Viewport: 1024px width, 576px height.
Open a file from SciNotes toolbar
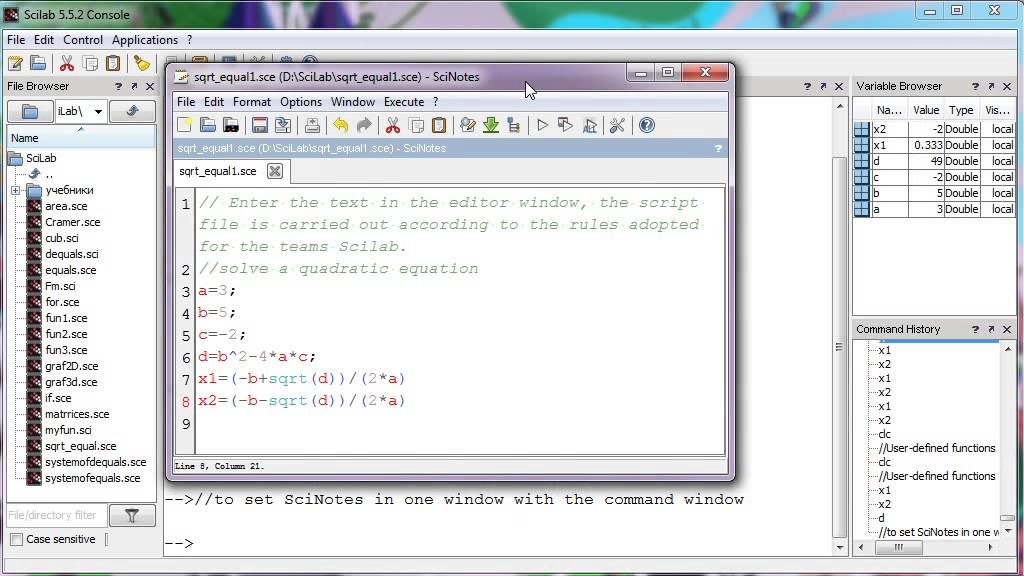click(208, 125)
